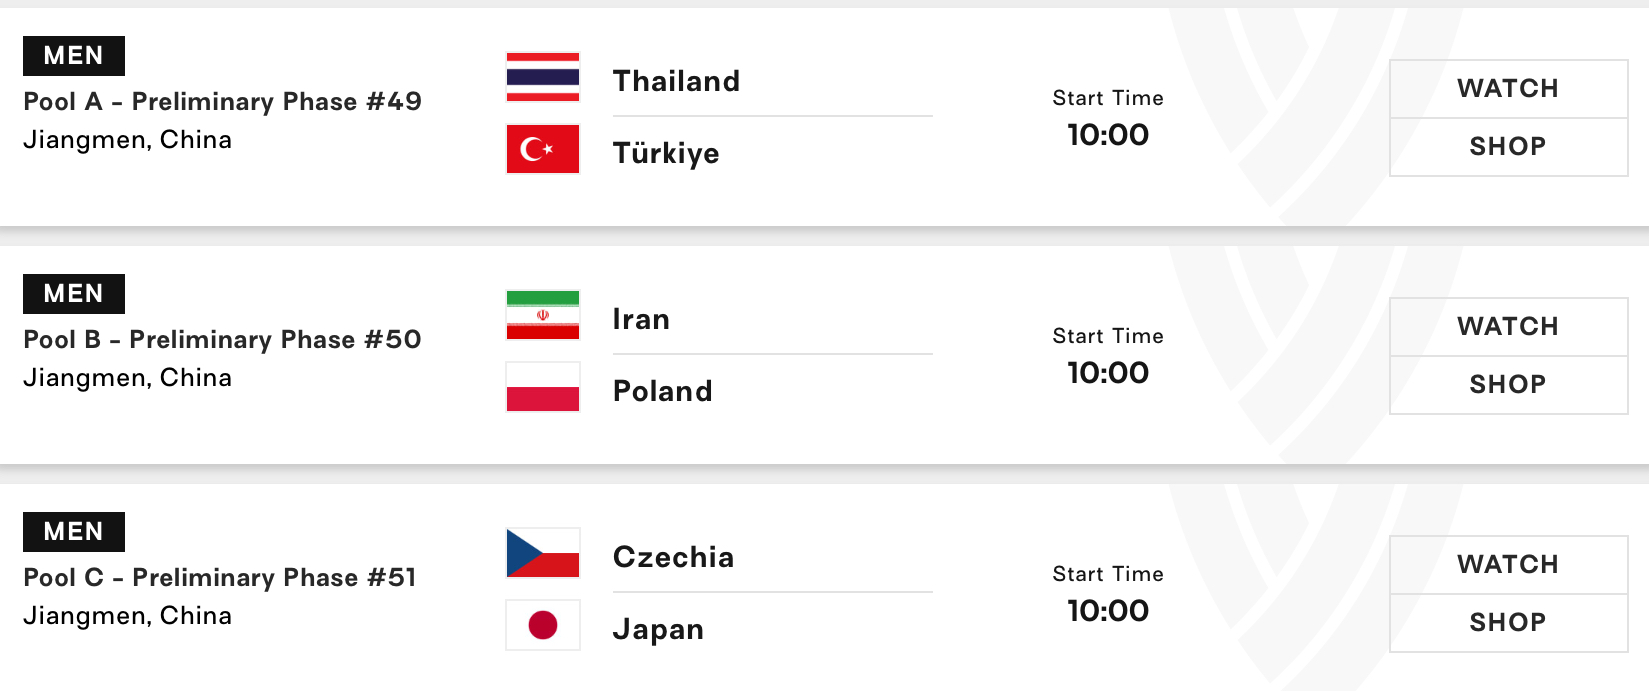Open the Poland team name link

coord(662,391)
